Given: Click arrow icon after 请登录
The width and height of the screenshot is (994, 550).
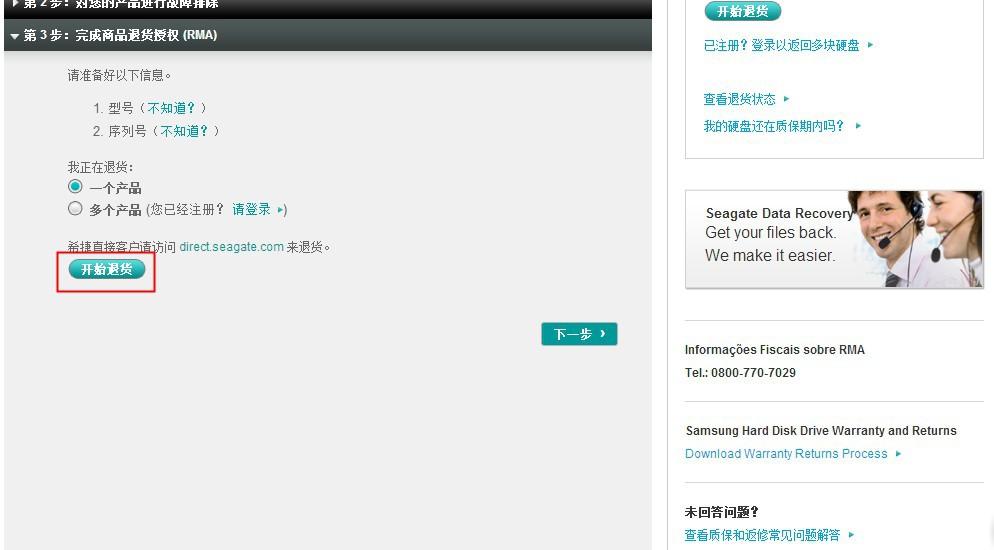Looking at the screenshot, I should 281,210.
